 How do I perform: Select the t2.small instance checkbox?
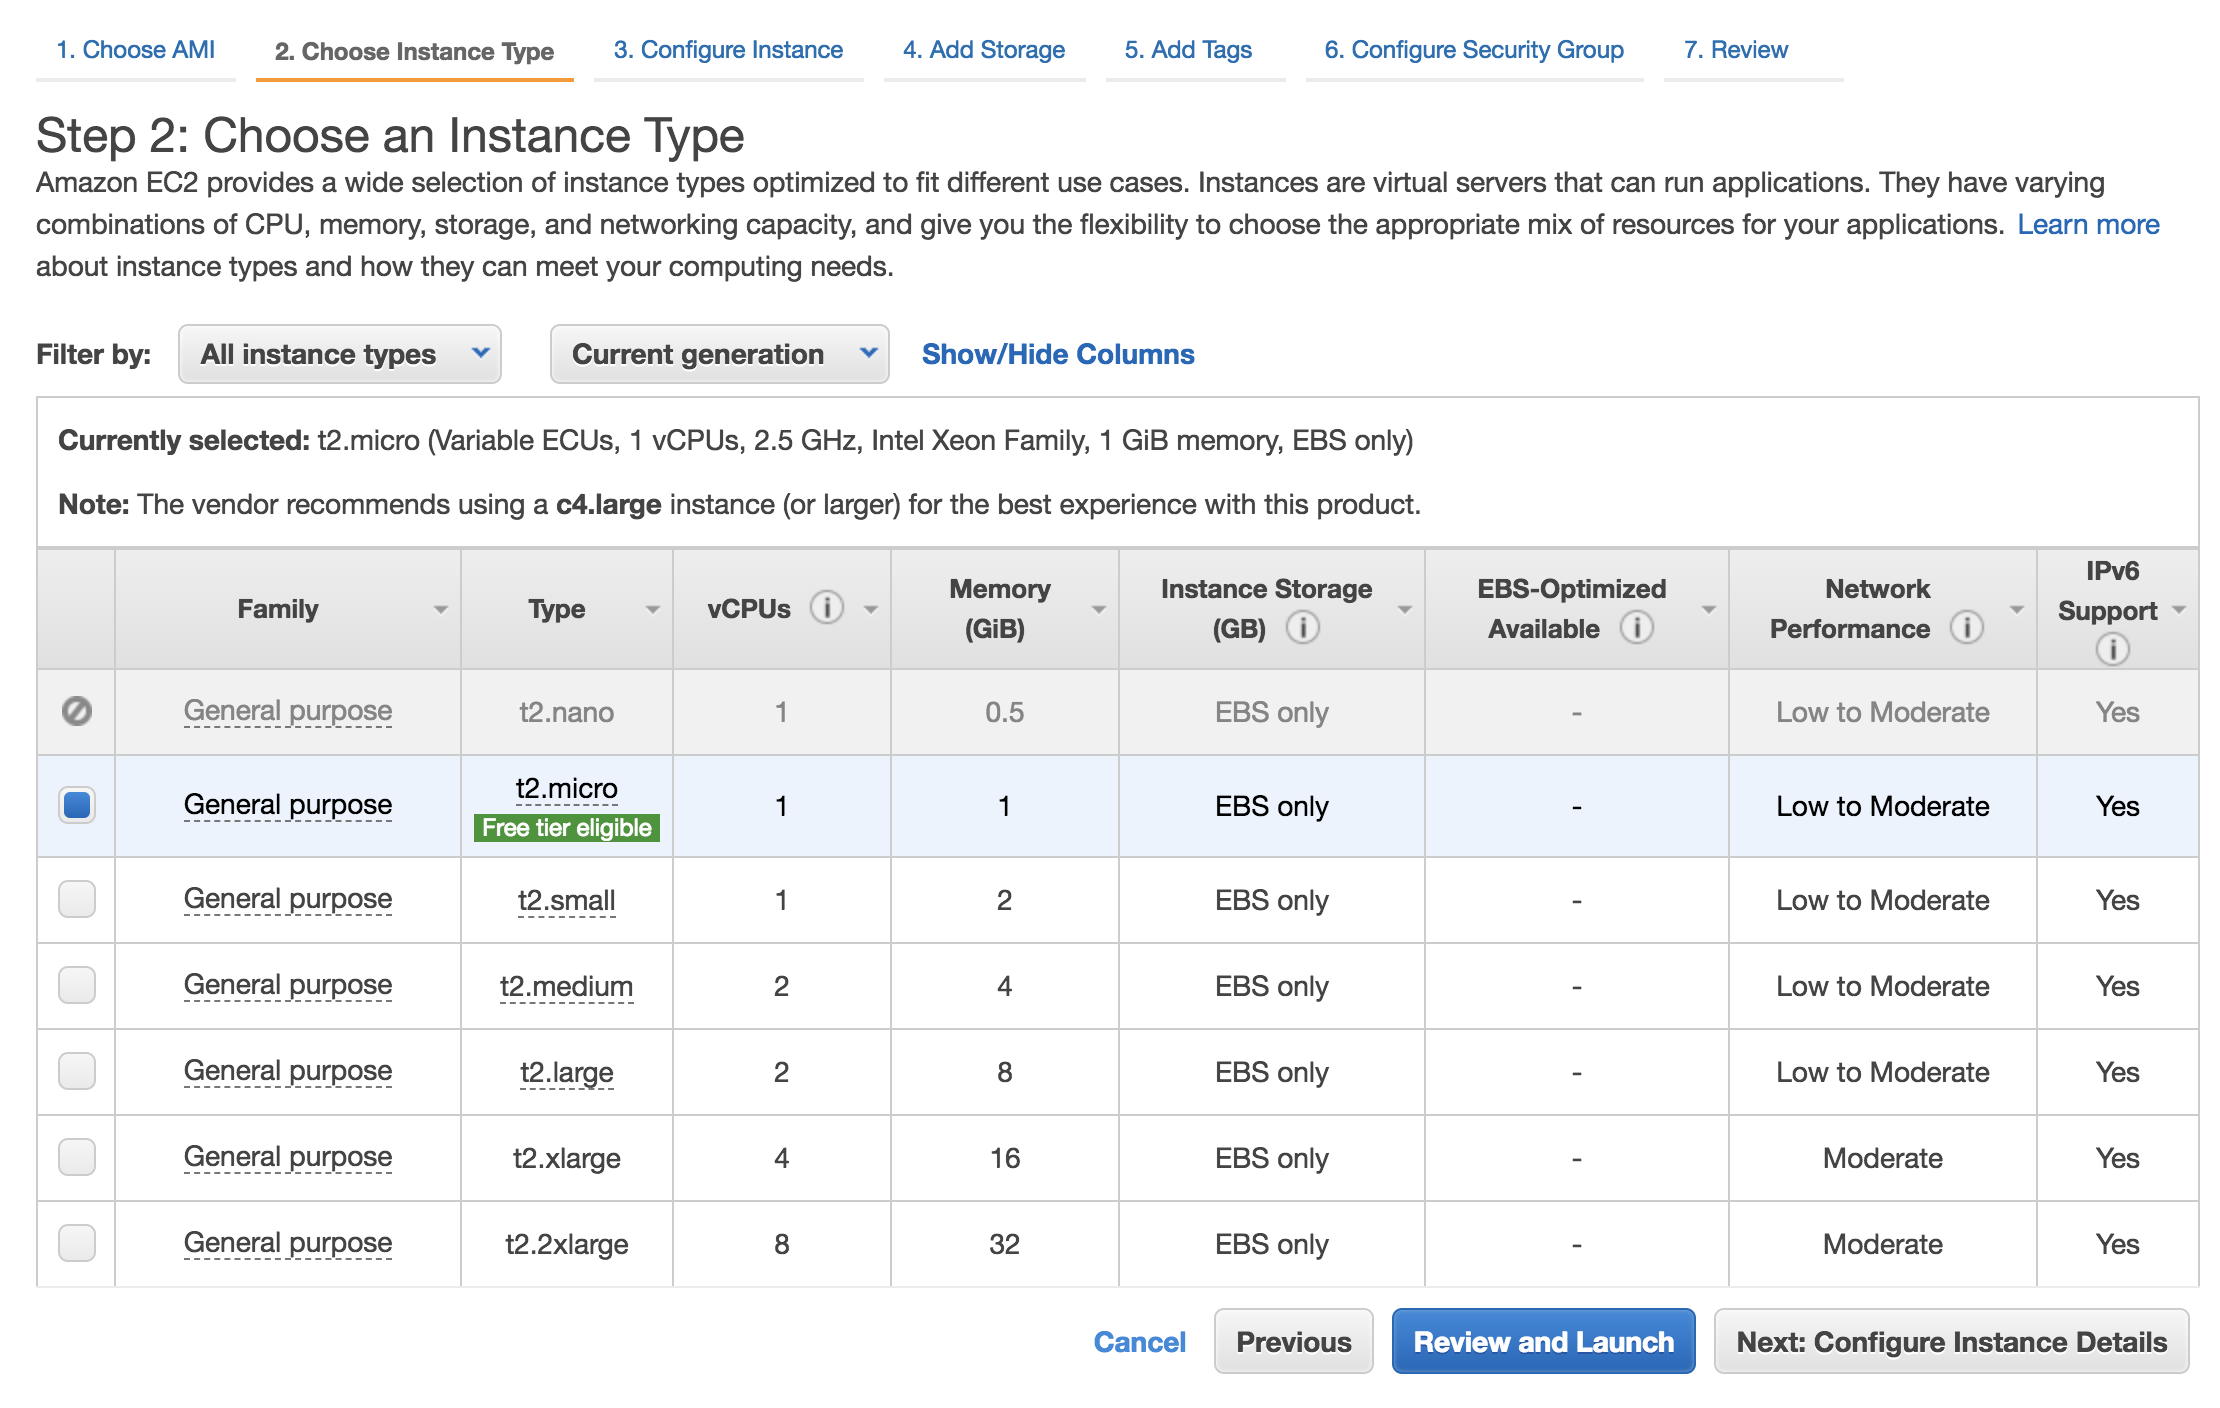tap(77, 899)
